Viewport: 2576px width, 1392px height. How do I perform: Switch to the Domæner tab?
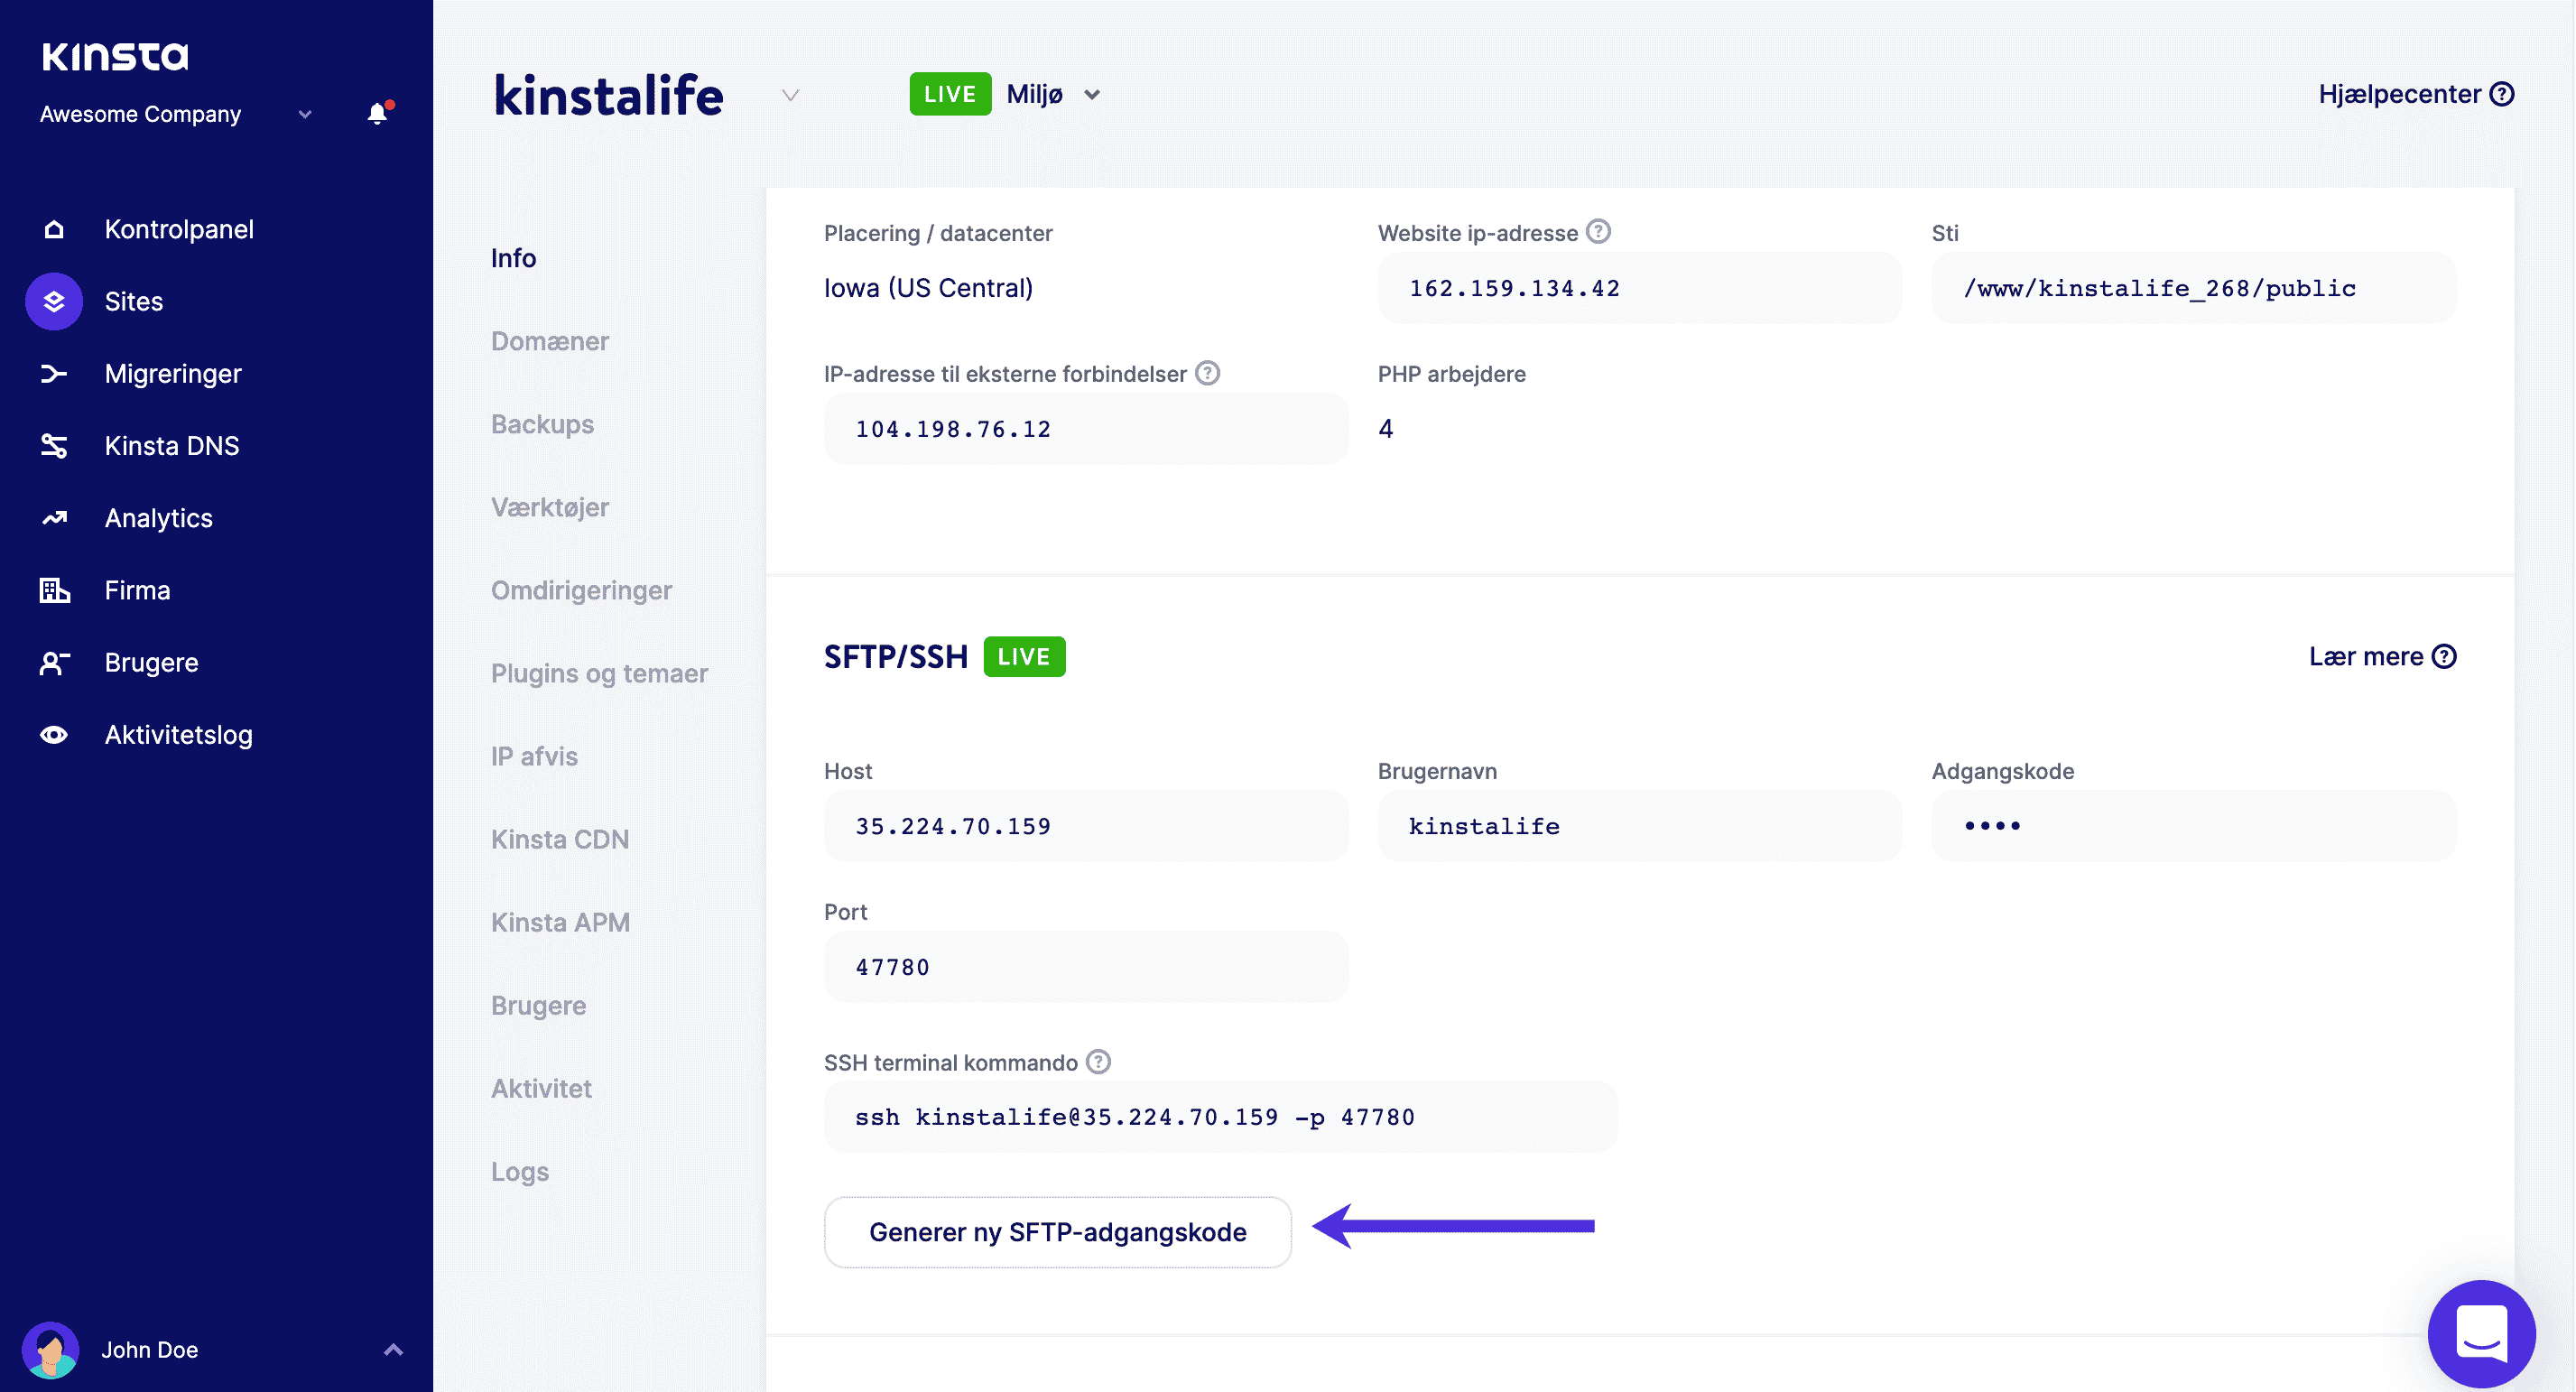pyautogui.click(x=550, y=341)
